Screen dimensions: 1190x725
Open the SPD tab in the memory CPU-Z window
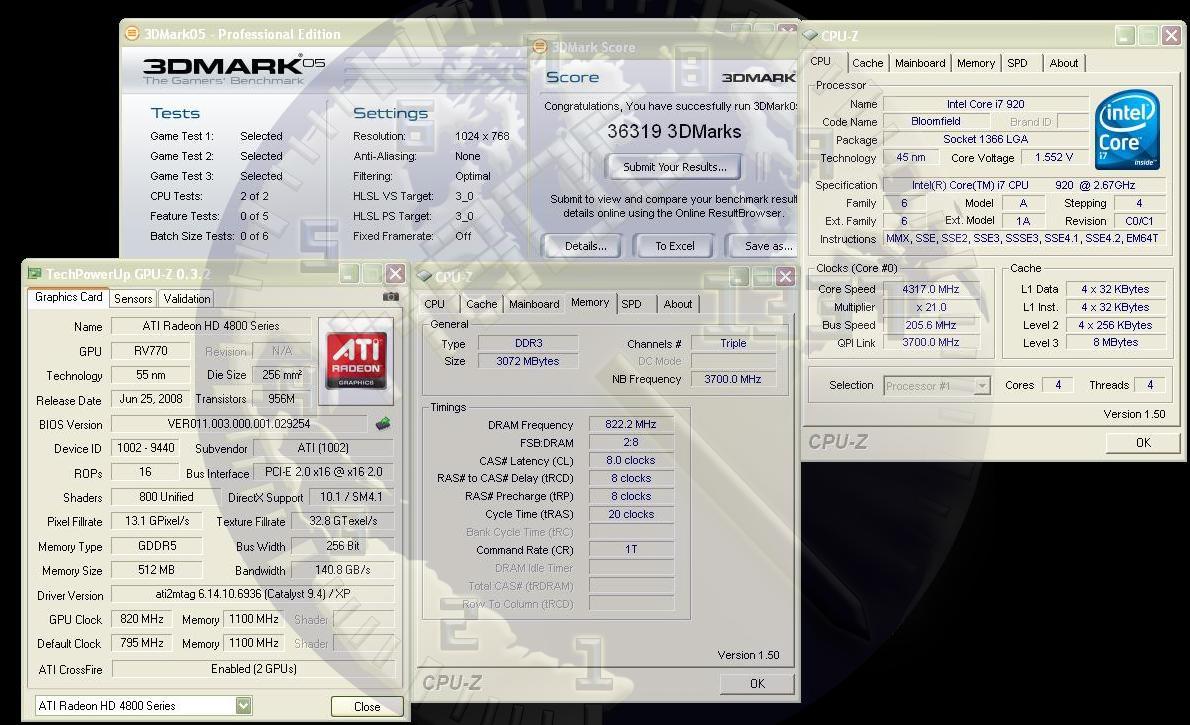[631, 304]
